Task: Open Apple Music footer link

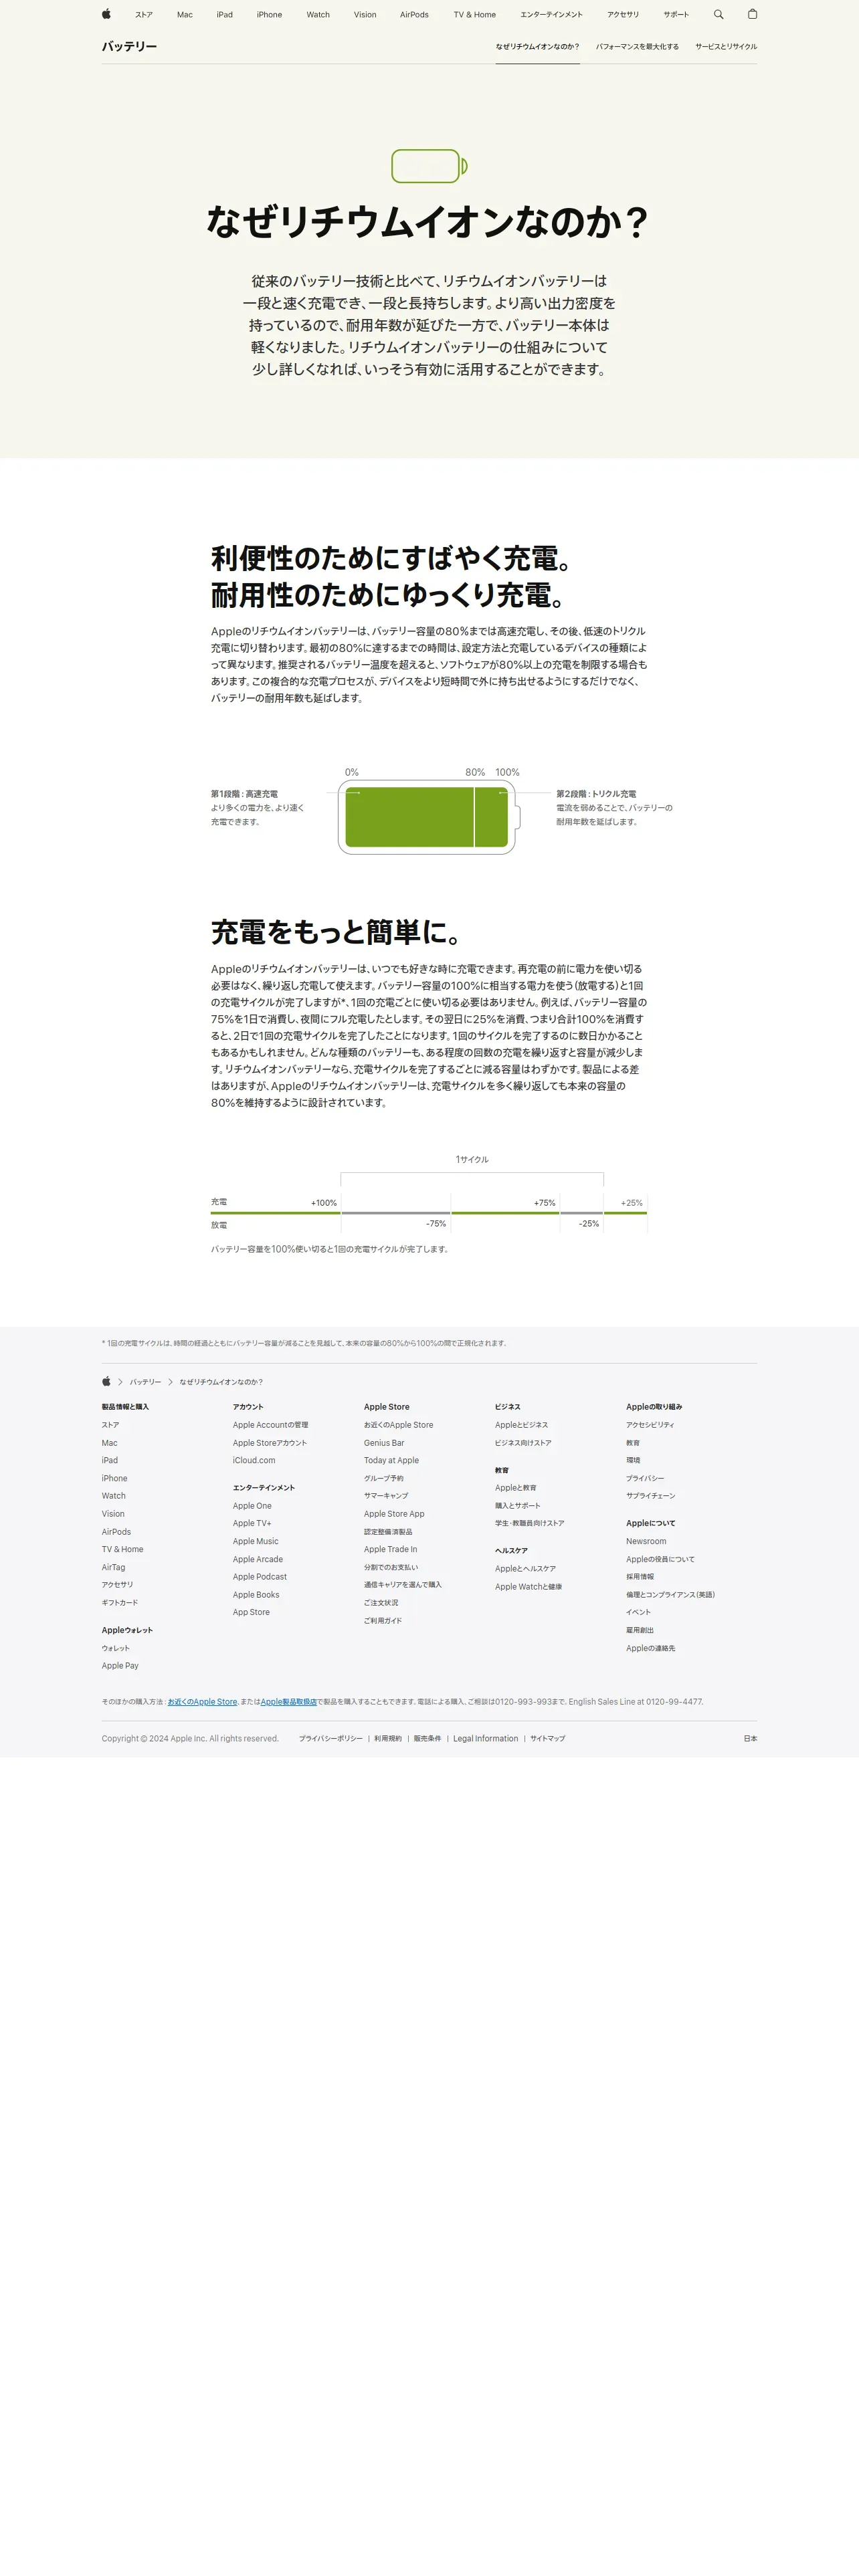Action: coord(256,1541)
